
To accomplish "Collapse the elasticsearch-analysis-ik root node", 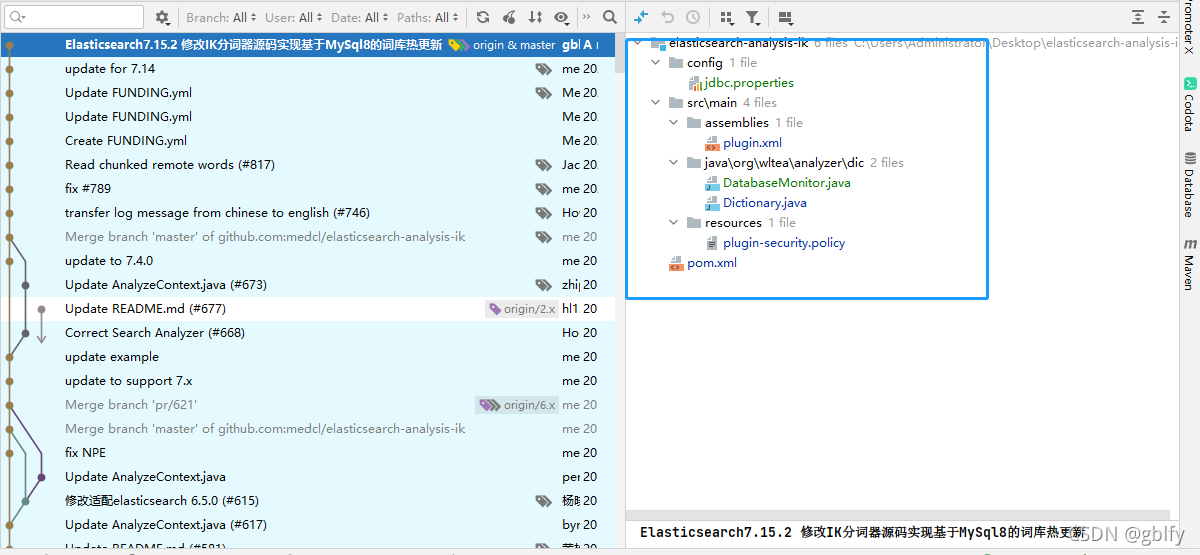I will (x=637, y=43).
